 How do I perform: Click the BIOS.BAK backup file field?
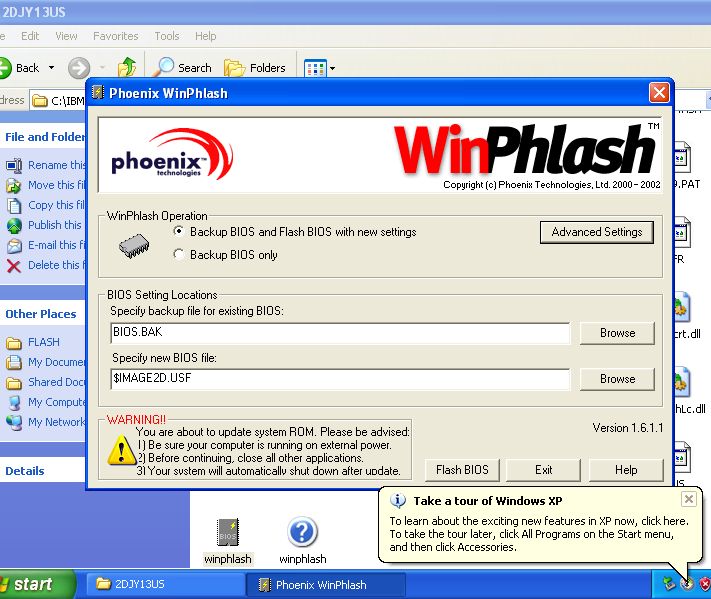click(x=340, y=333)
